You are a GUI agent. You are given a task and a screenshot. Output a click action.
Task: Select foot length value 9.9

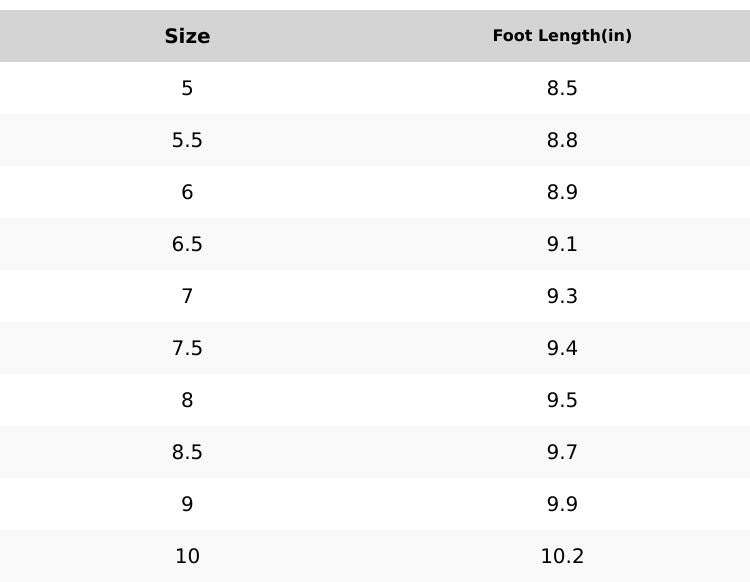click(562, 504)
